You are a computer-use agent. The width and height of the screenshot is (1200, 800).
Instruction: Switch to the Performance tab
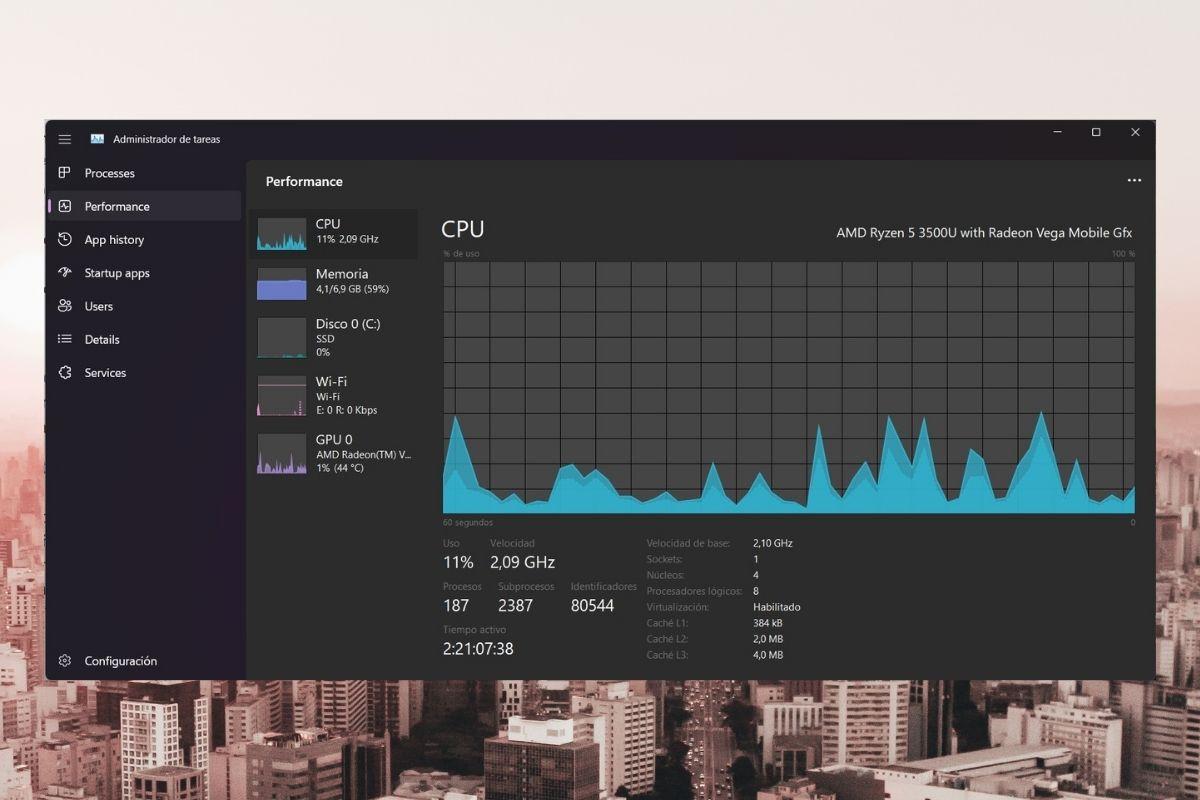[116, 206]
